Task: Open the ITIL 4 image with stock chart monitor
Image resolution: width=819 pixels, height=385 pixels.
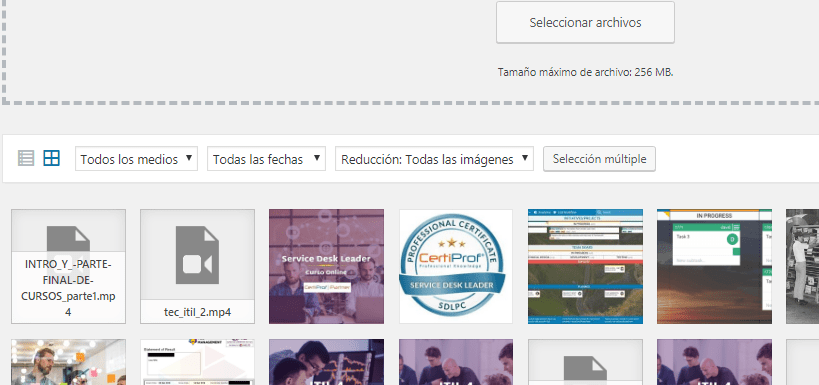Action: (x=326, y=362)
